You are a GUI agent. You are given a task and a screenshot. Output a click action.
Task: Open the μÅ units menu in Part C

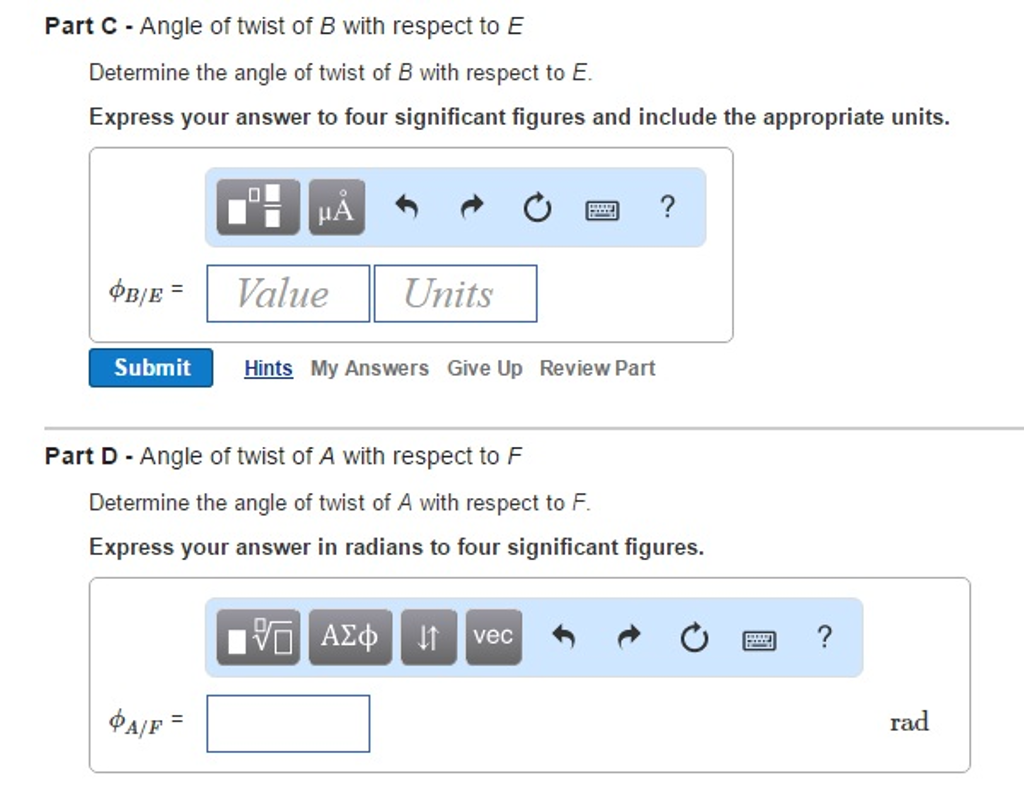(x=335, y=207)
